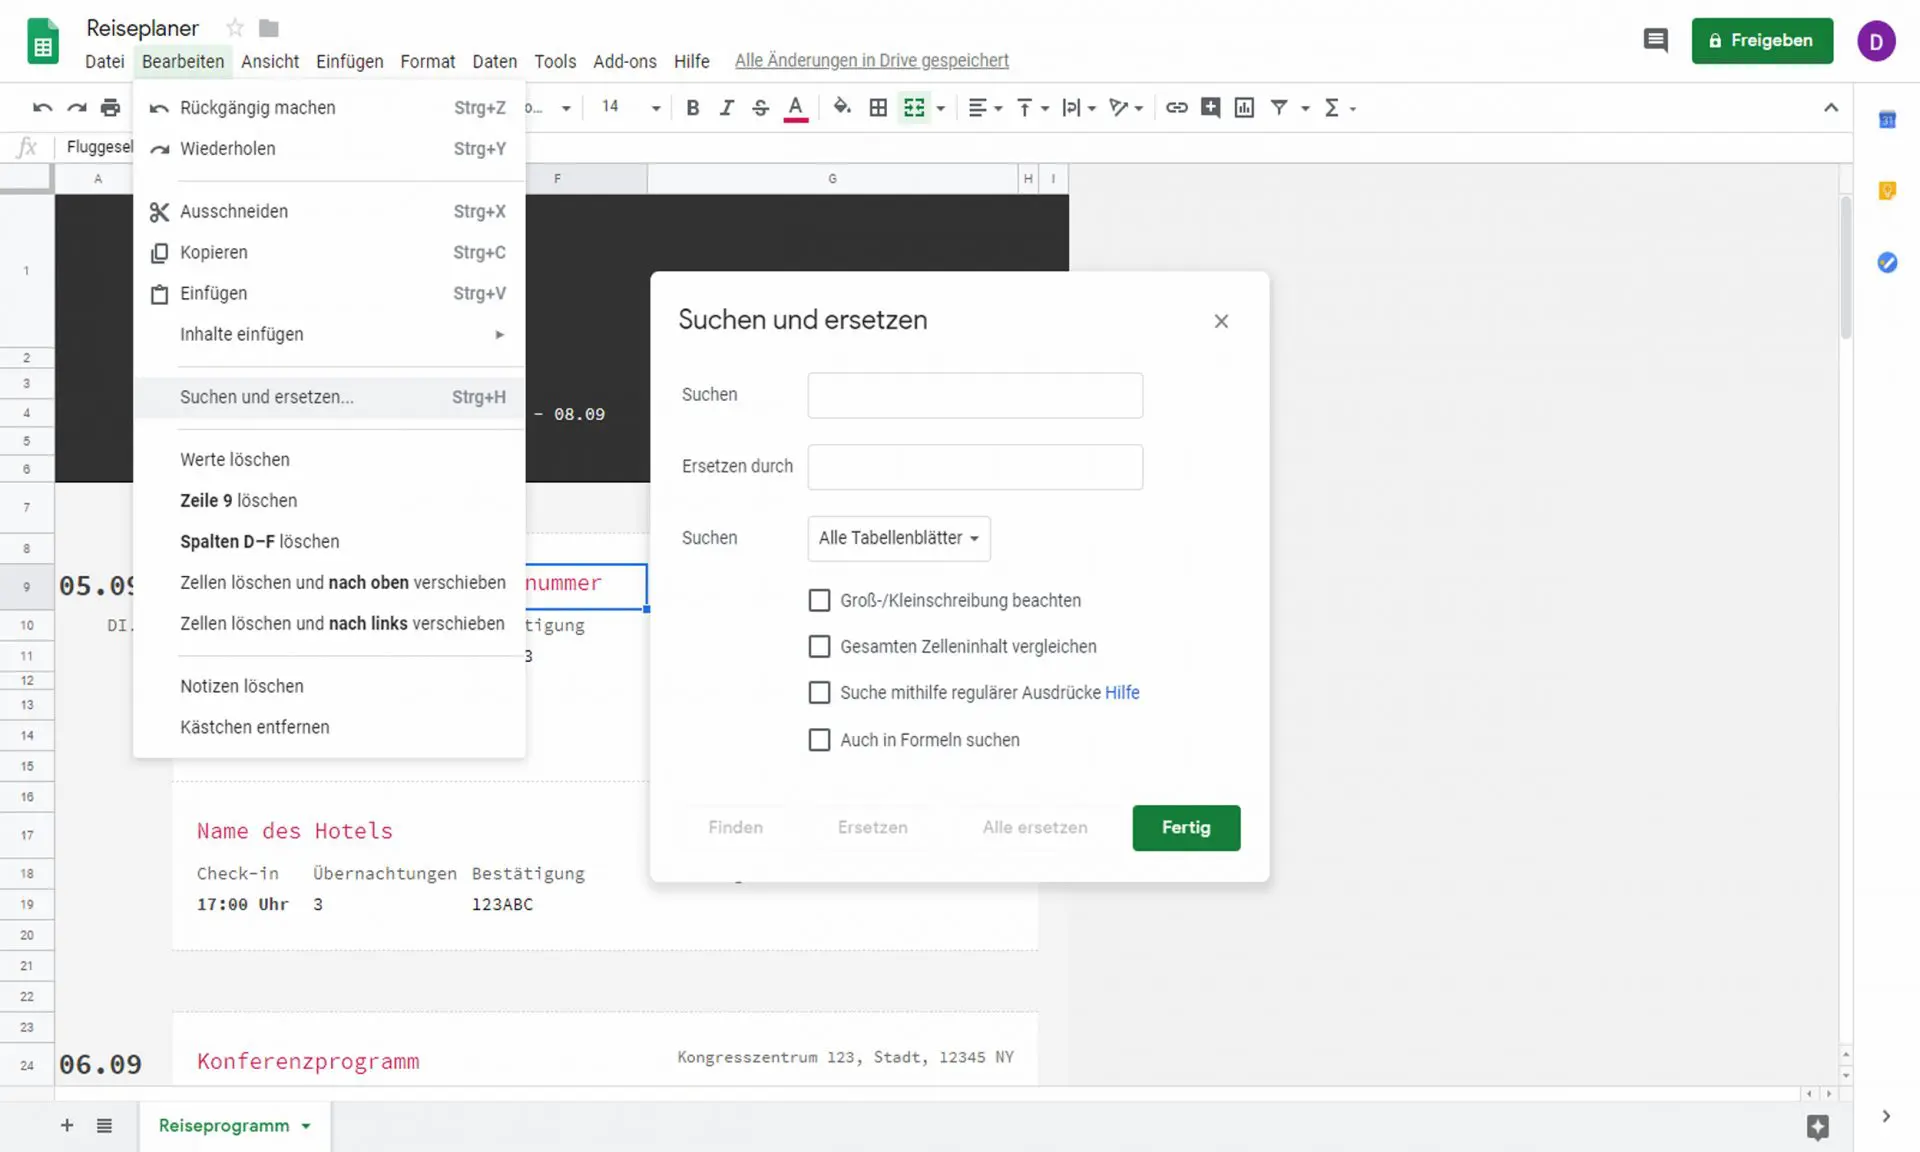The width and height of the screenshot is (1920, 1152).
Task: Click the merge cells icon
Action: (914, 108)
